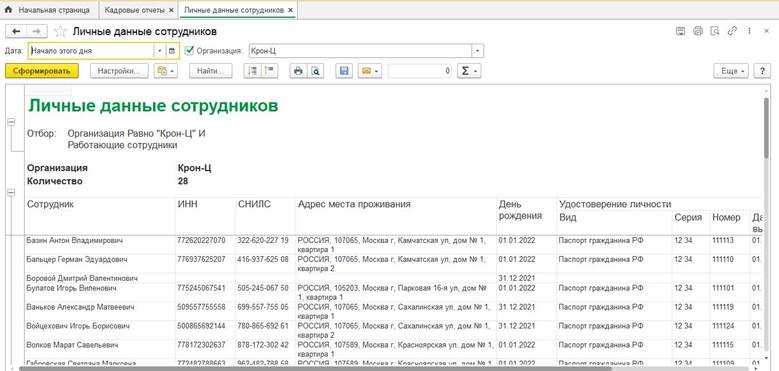Open the vertical dots menu at top right
The width and height of the screenshot is (779, 371).
click(x=749, y=31)
